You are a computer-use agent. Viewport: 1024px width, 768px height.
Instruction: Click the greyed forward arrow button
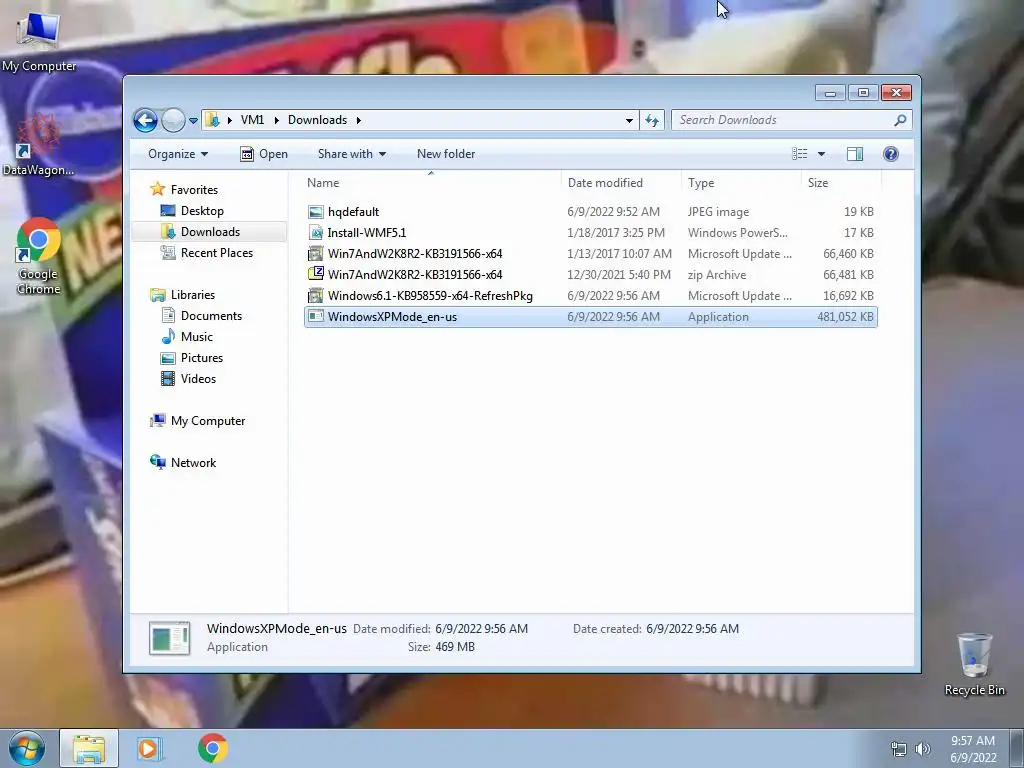(x=173, y=120)
